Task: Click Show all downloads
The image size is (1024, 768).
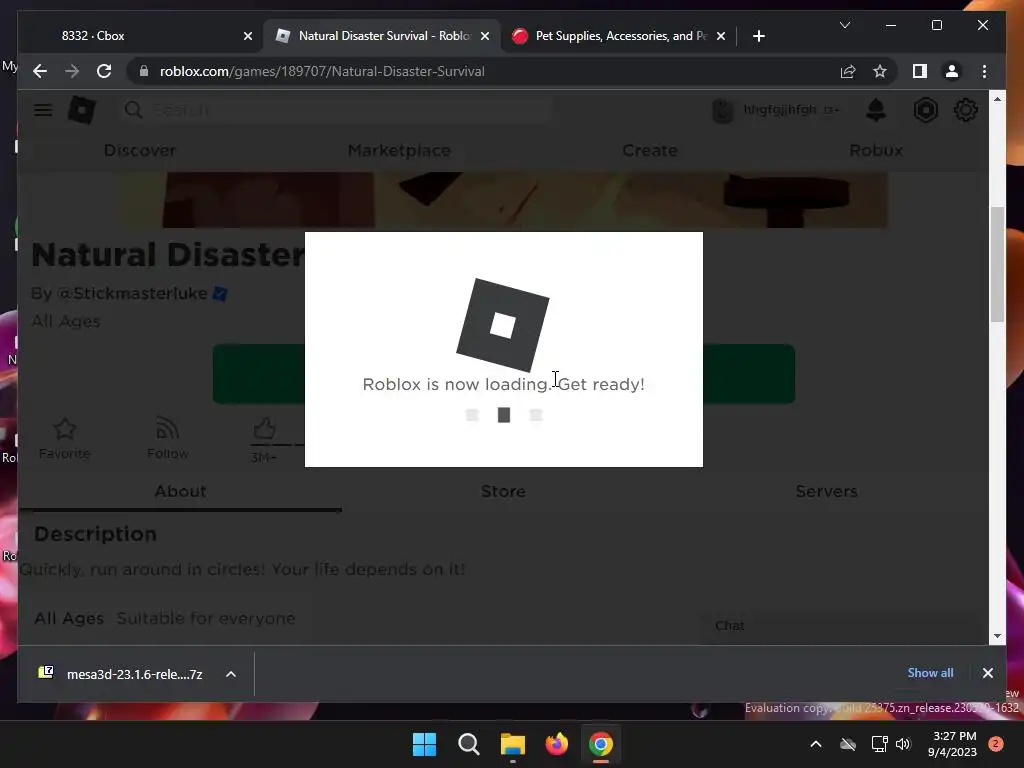Action: point(930,673)
